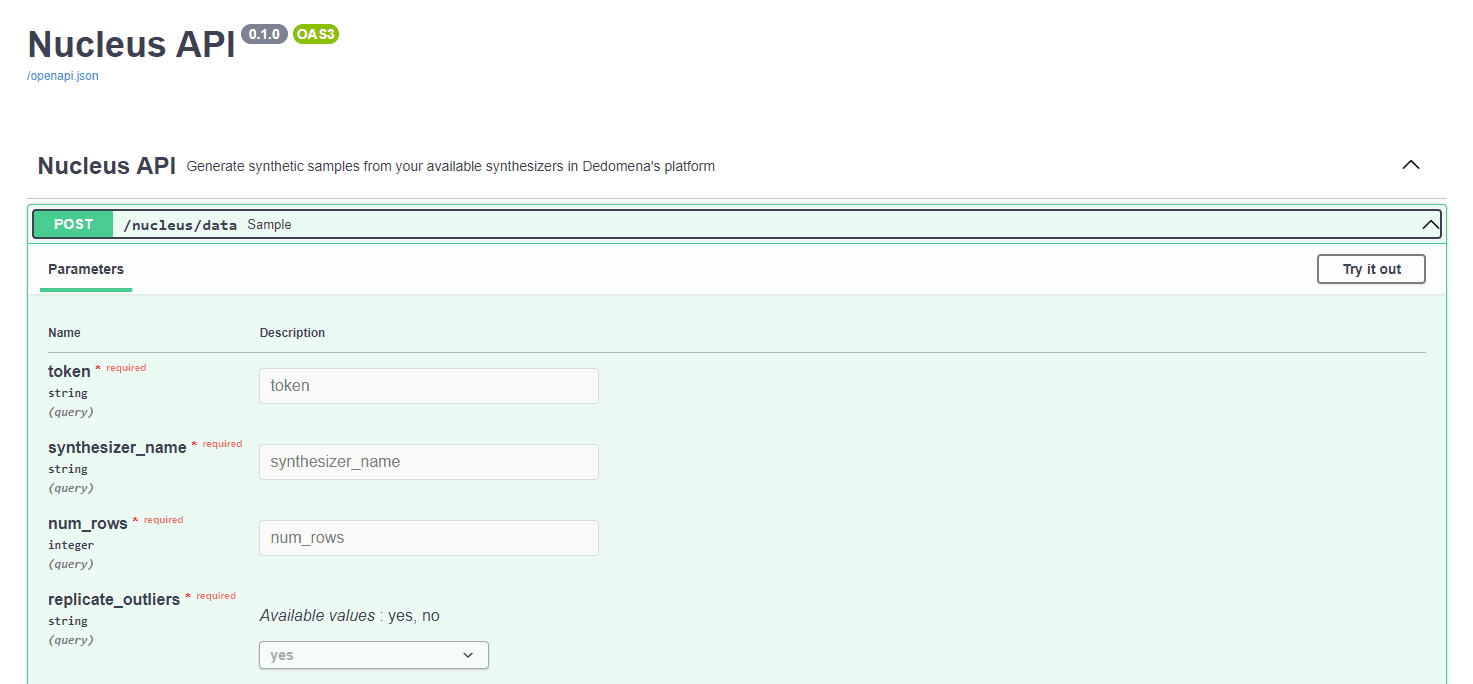
Task: Focus the num_rows input field
Action: point(429,538)
